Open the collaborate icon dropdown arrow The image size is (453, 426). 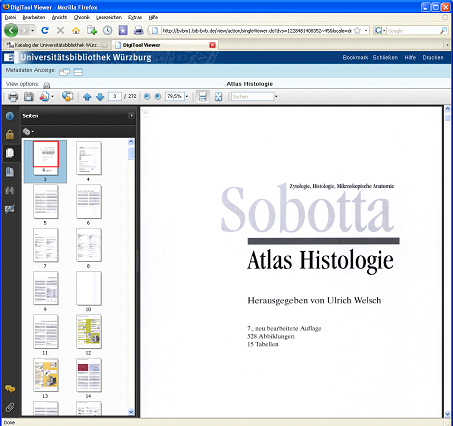52,97
